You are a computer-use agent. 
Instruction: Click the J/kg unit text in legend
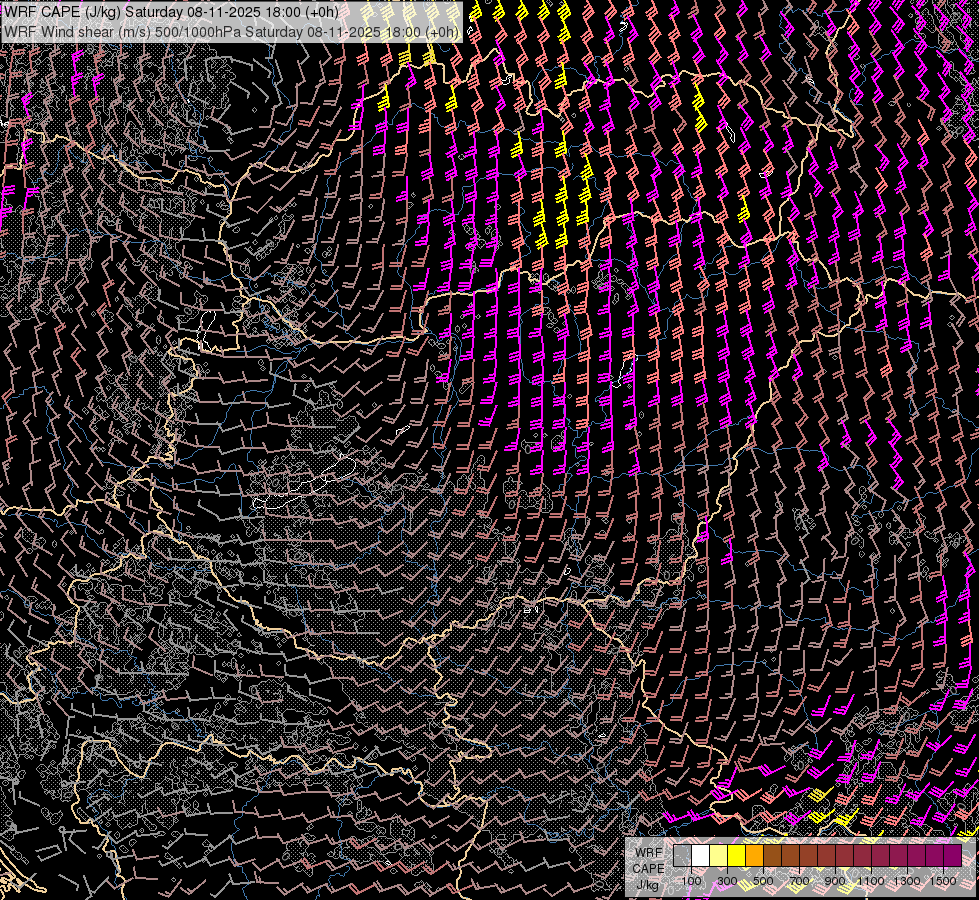click(x=647, y=884)
